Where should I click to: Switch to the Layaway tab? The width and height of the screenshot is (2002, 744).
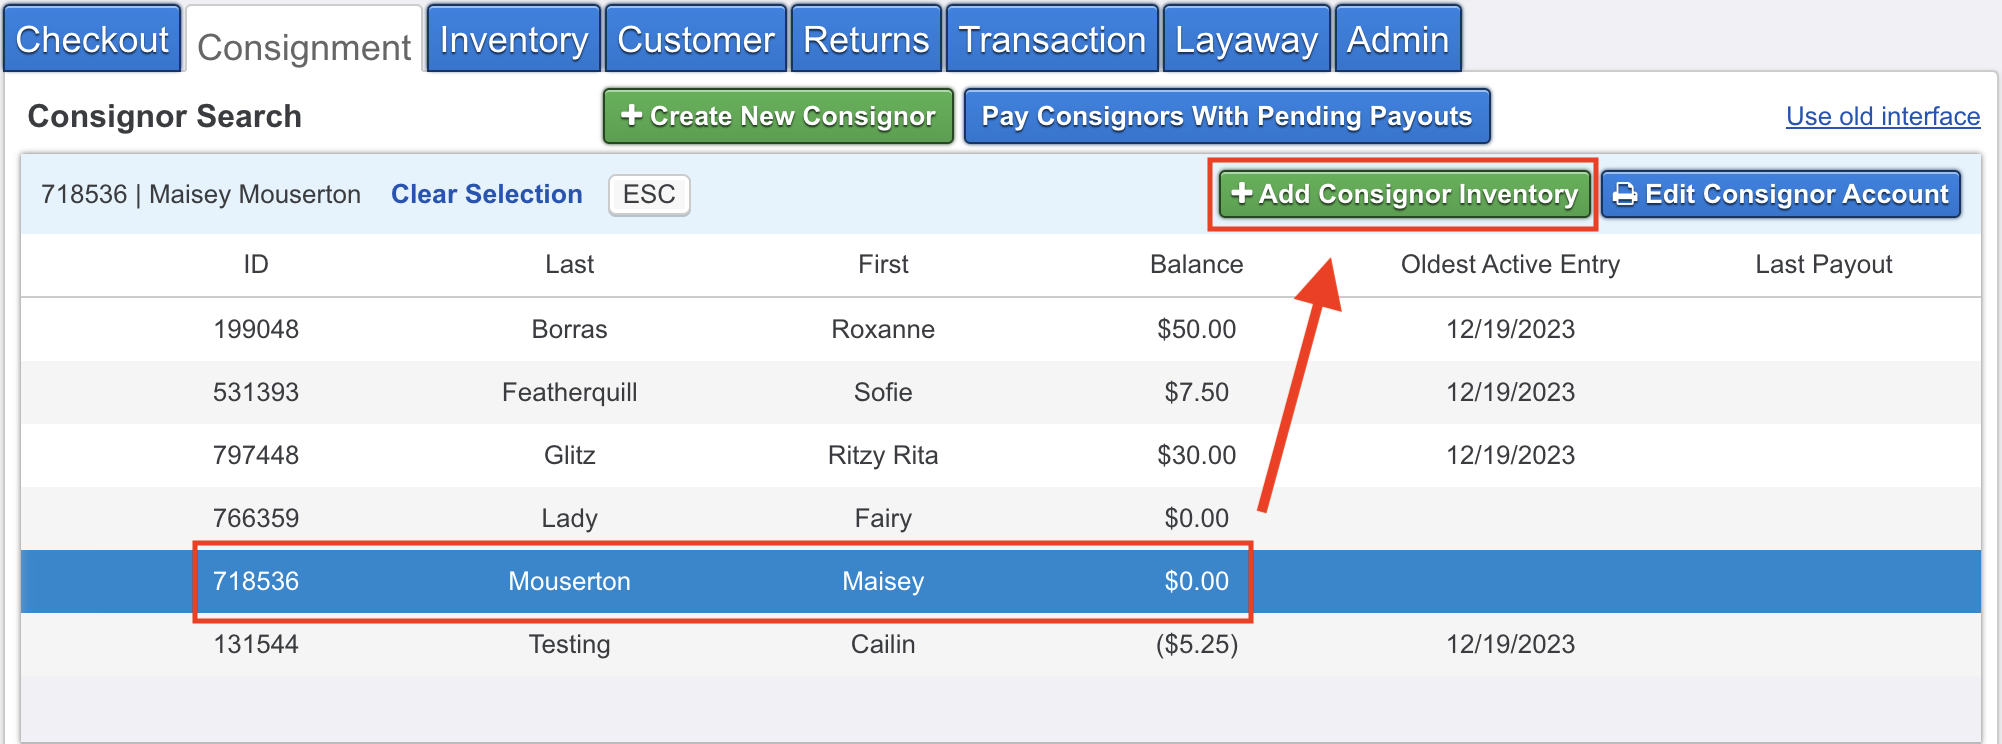click(x=1246, y=40)
